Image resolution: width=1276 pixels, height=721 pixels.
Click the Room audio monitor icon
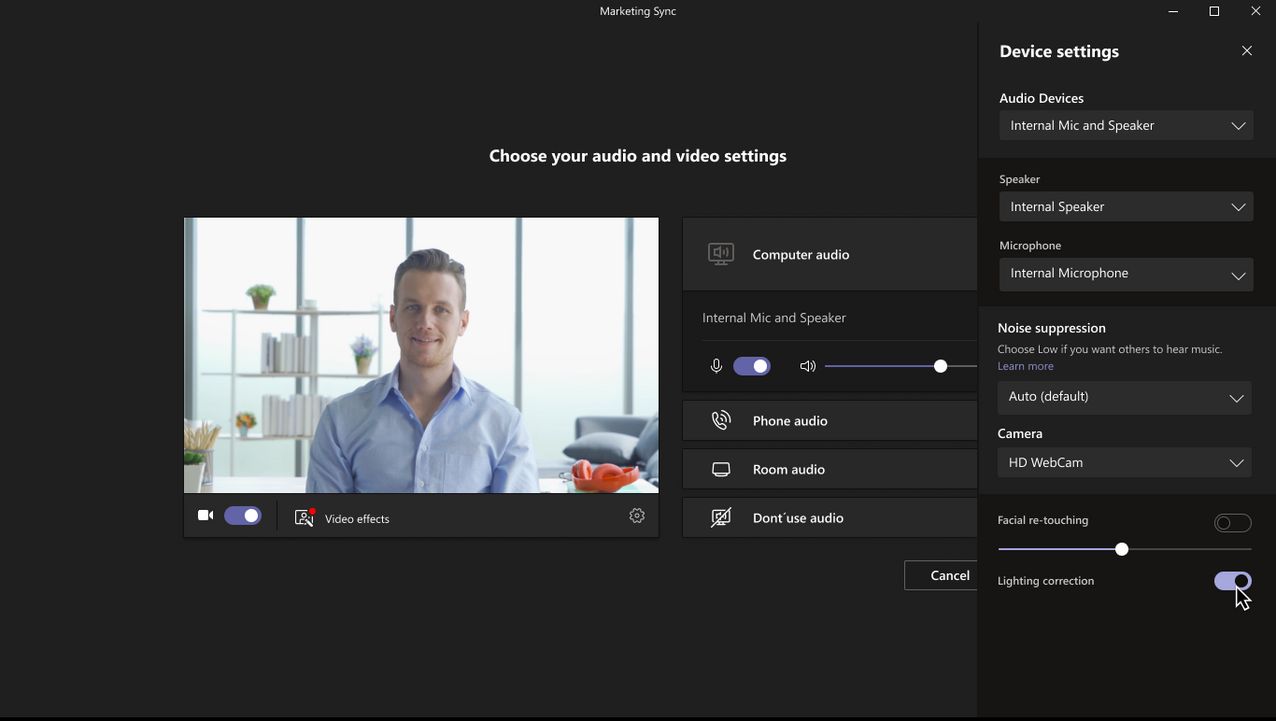[x=721, y=469]
